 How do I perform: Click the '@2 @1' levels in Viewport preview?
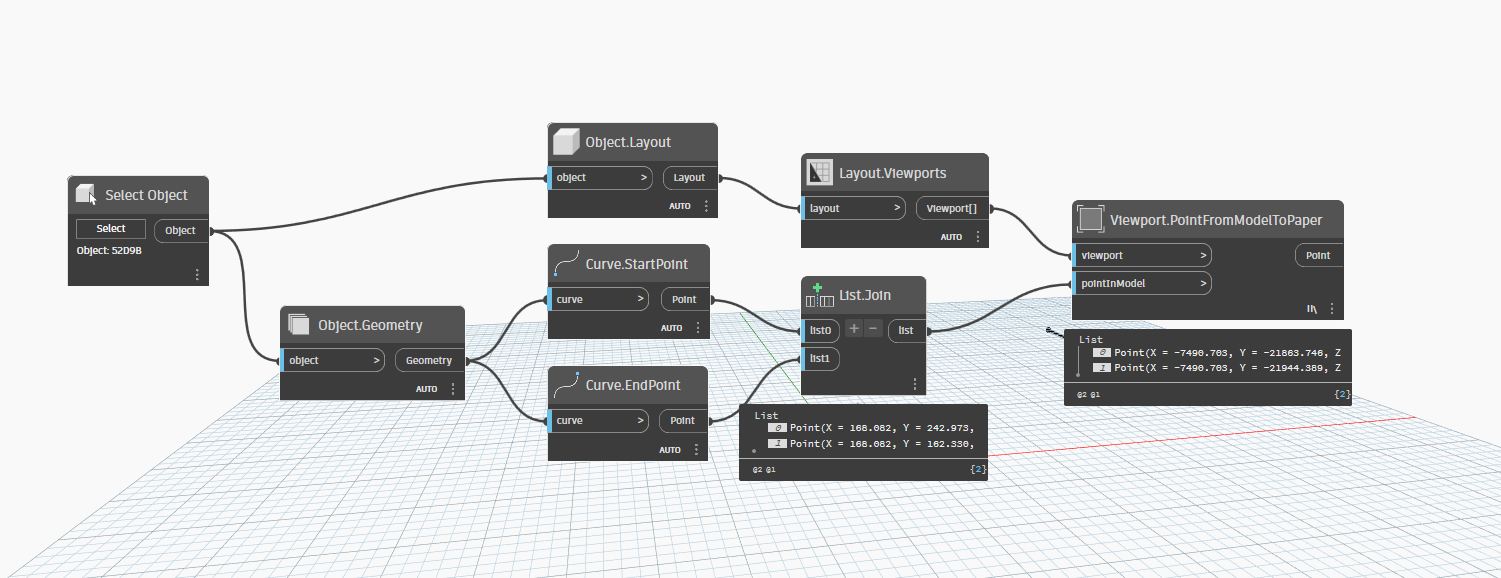coord(1088,395)
